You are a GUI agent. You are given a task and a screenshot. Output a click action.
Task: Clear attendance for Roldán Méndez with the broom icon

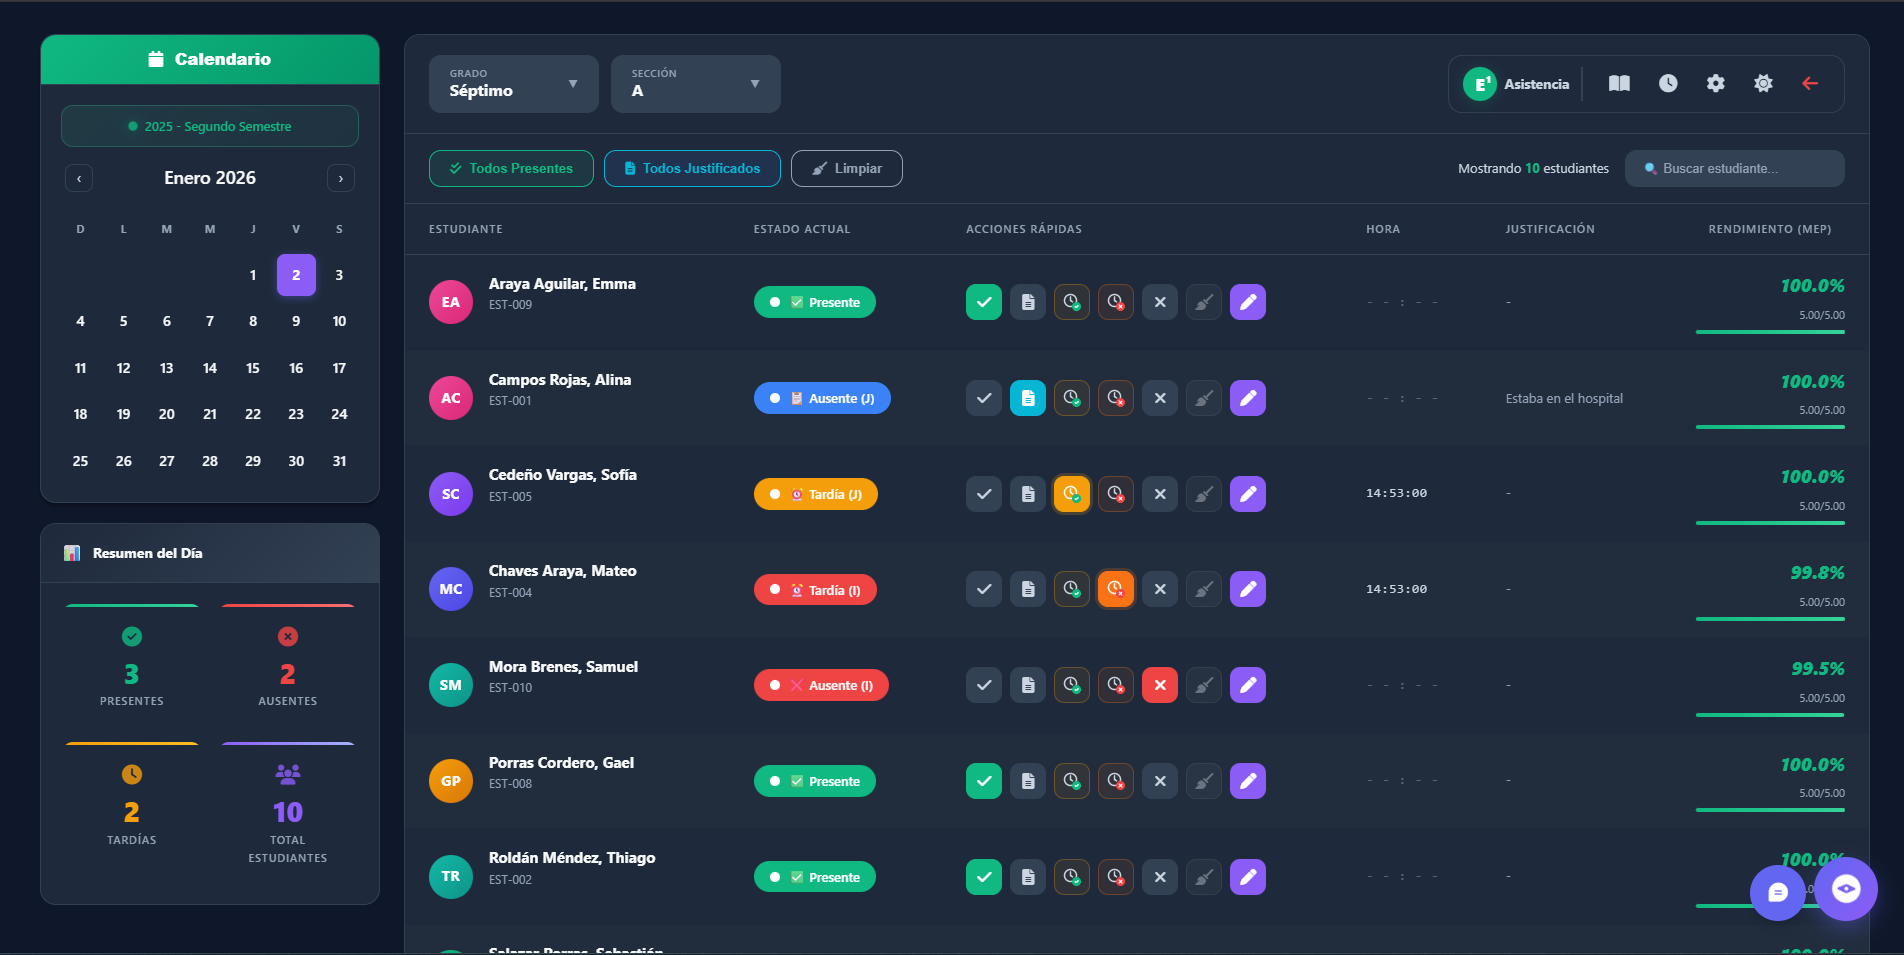tap(1203, 877)
